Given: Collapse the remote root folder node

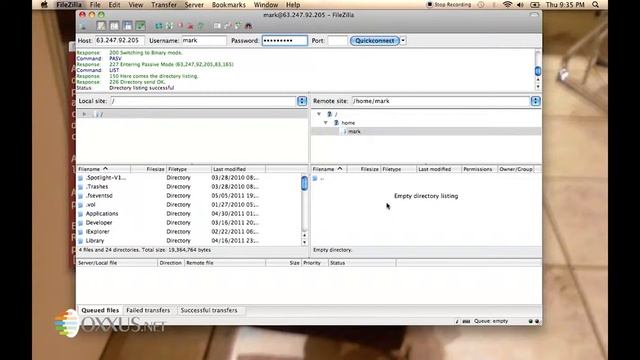Looking at the screenshot, I should click(319, 114).
